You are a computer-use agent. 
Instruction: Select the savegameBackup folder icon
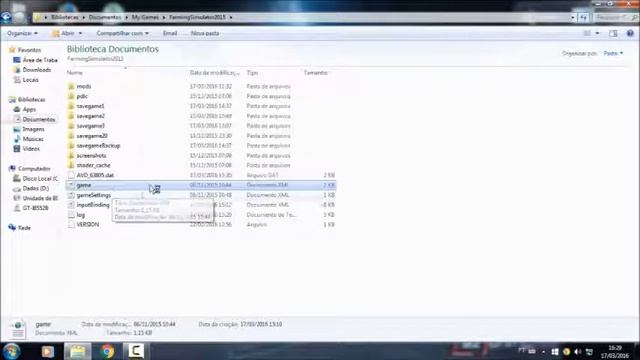tap(71, 146)
